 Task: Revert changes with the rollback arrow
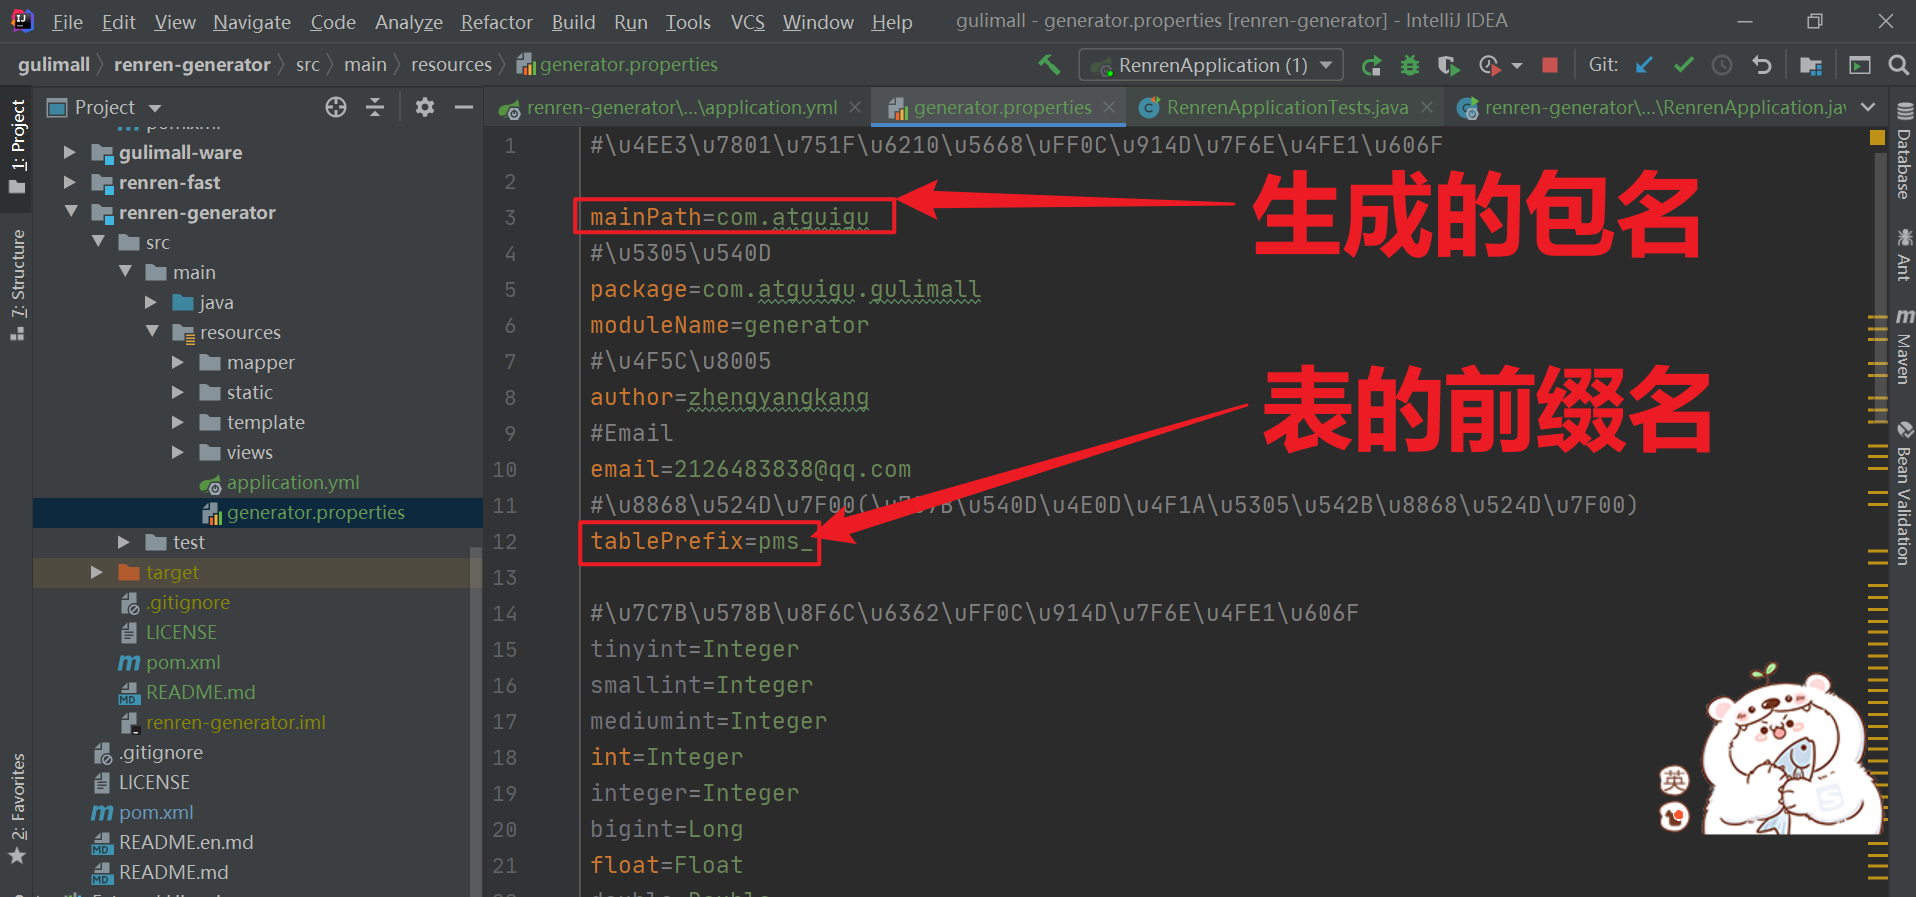[x=1761, y=65]
